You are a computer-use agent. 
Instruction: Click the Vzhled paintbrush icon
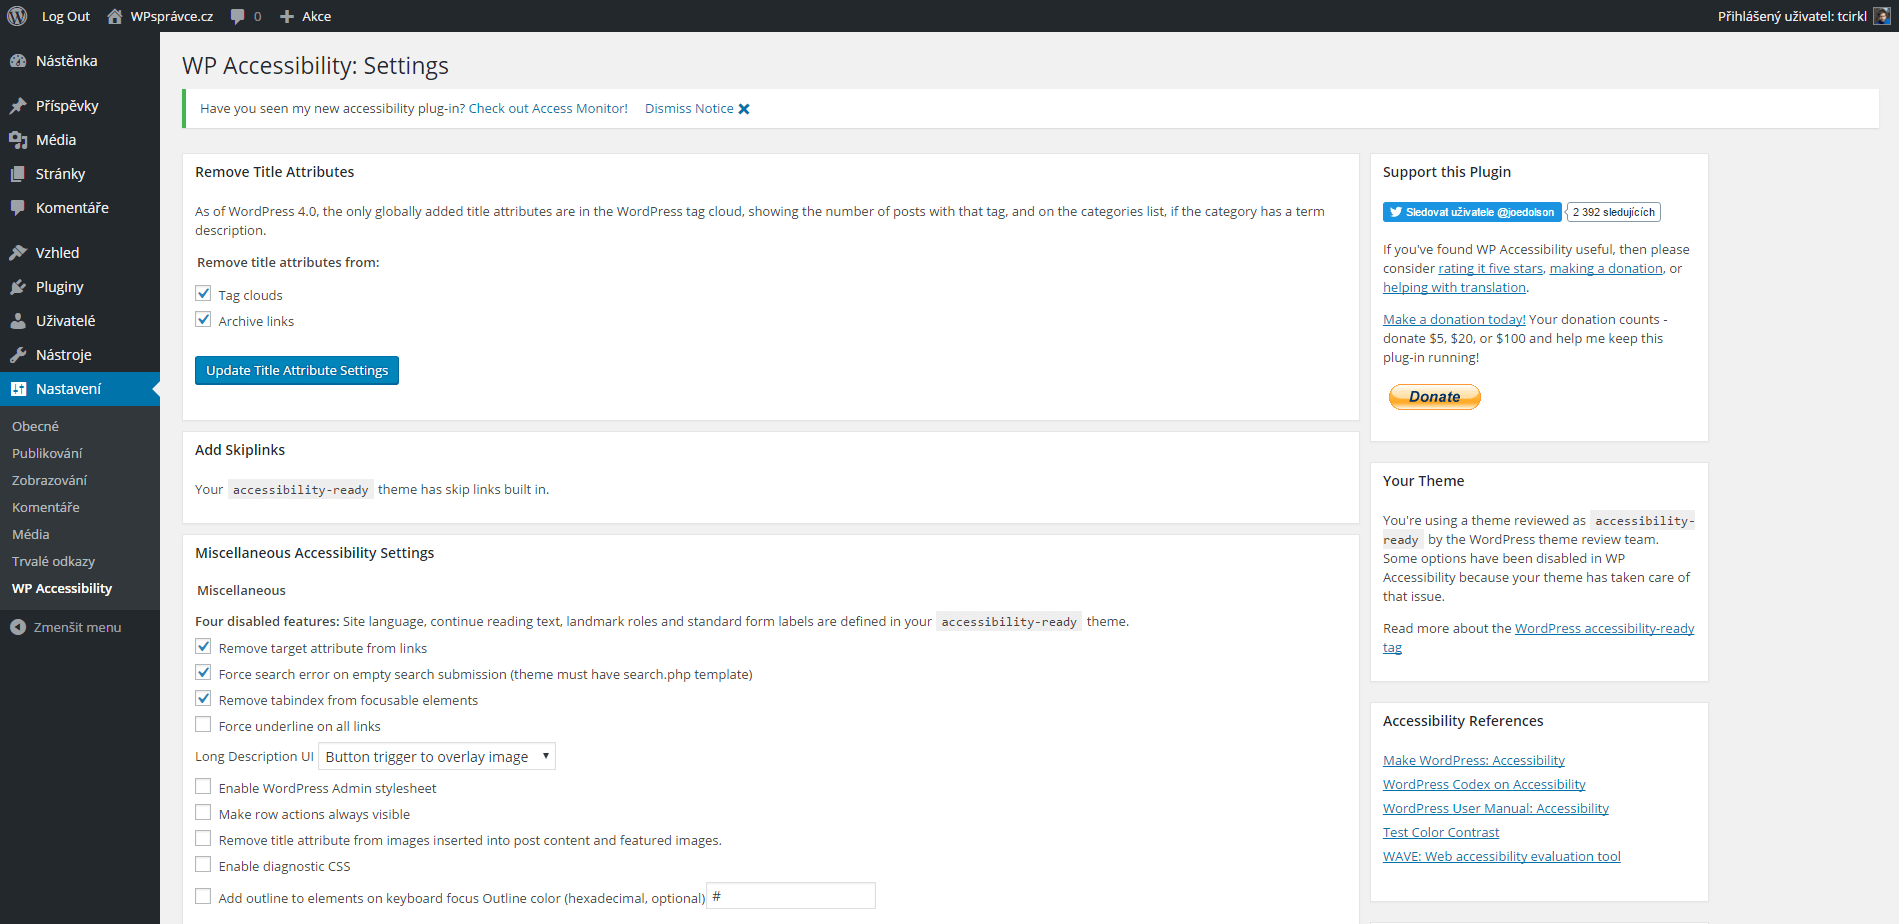pos(18,253)
